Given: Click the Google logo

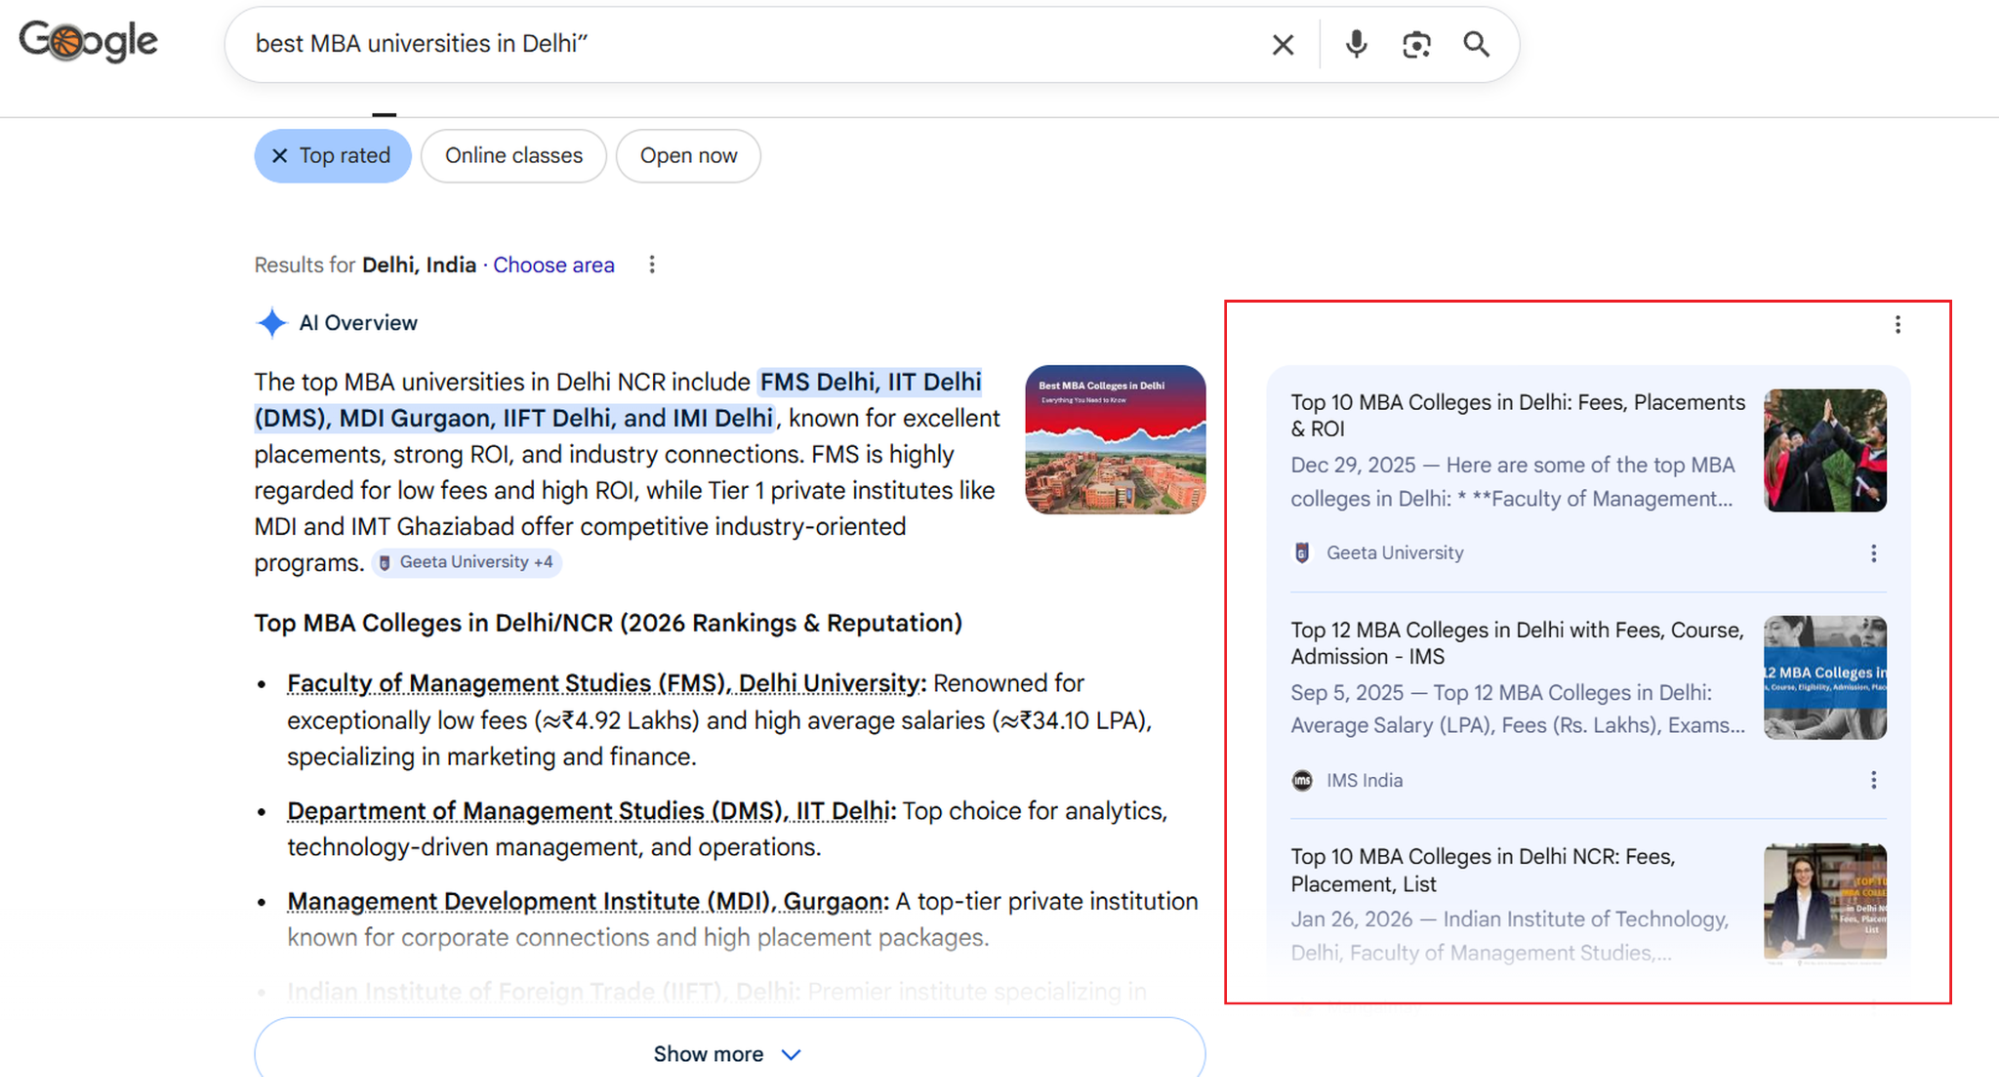Looking at the screenshot, I should (x=87, y=40).
